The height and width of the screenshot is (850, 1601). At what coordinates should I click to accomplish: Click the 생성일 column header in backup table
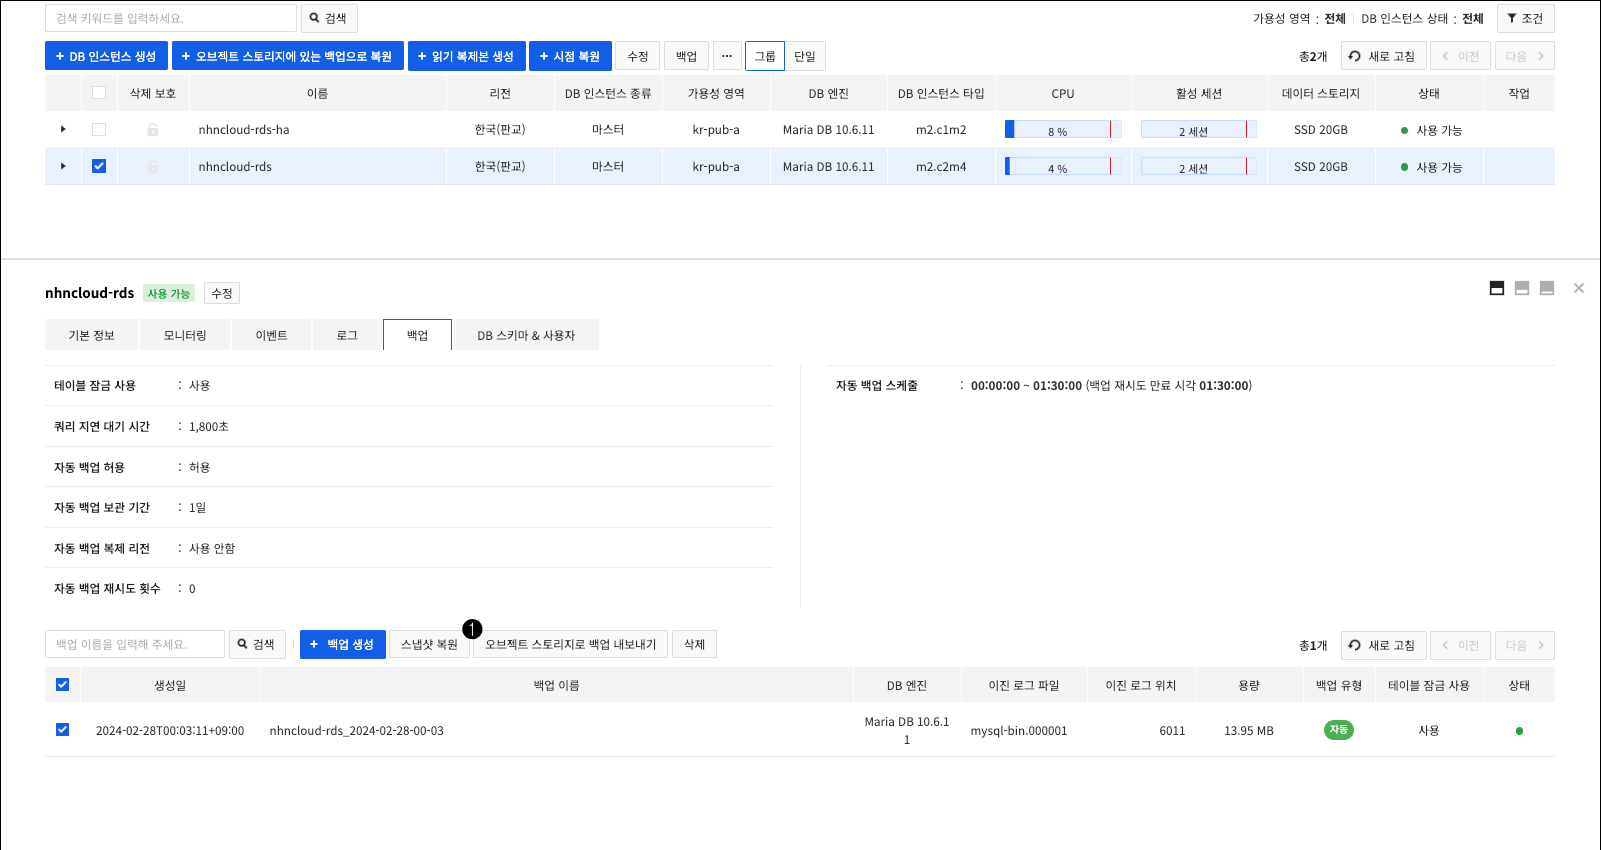(170, 685)
